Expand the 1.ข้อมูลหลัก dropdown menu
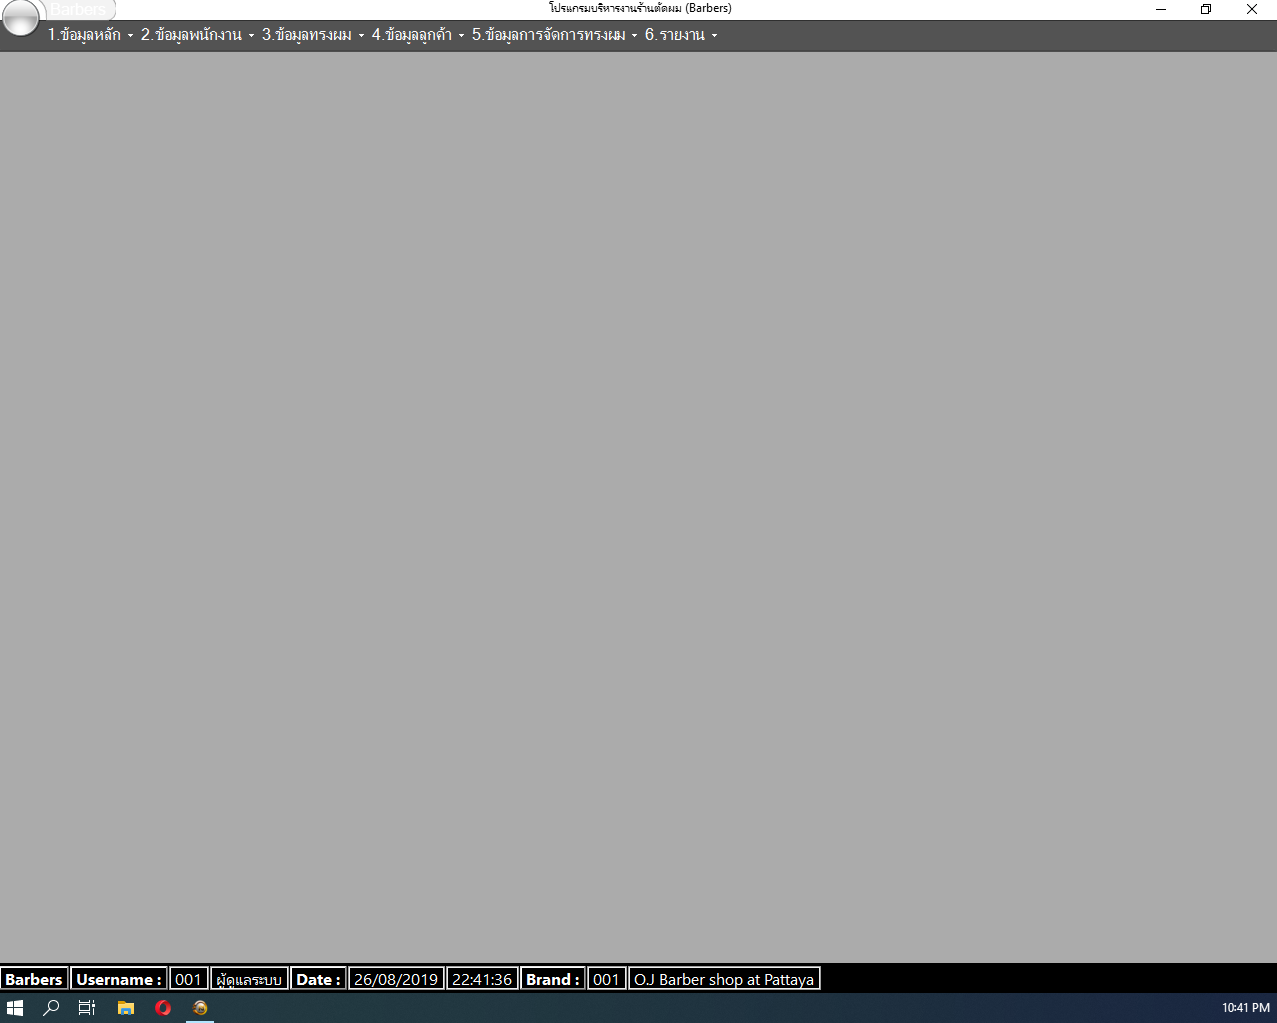Image resolution: width=1277 pixels, height=1023 pixels. (x=90, y=35)
